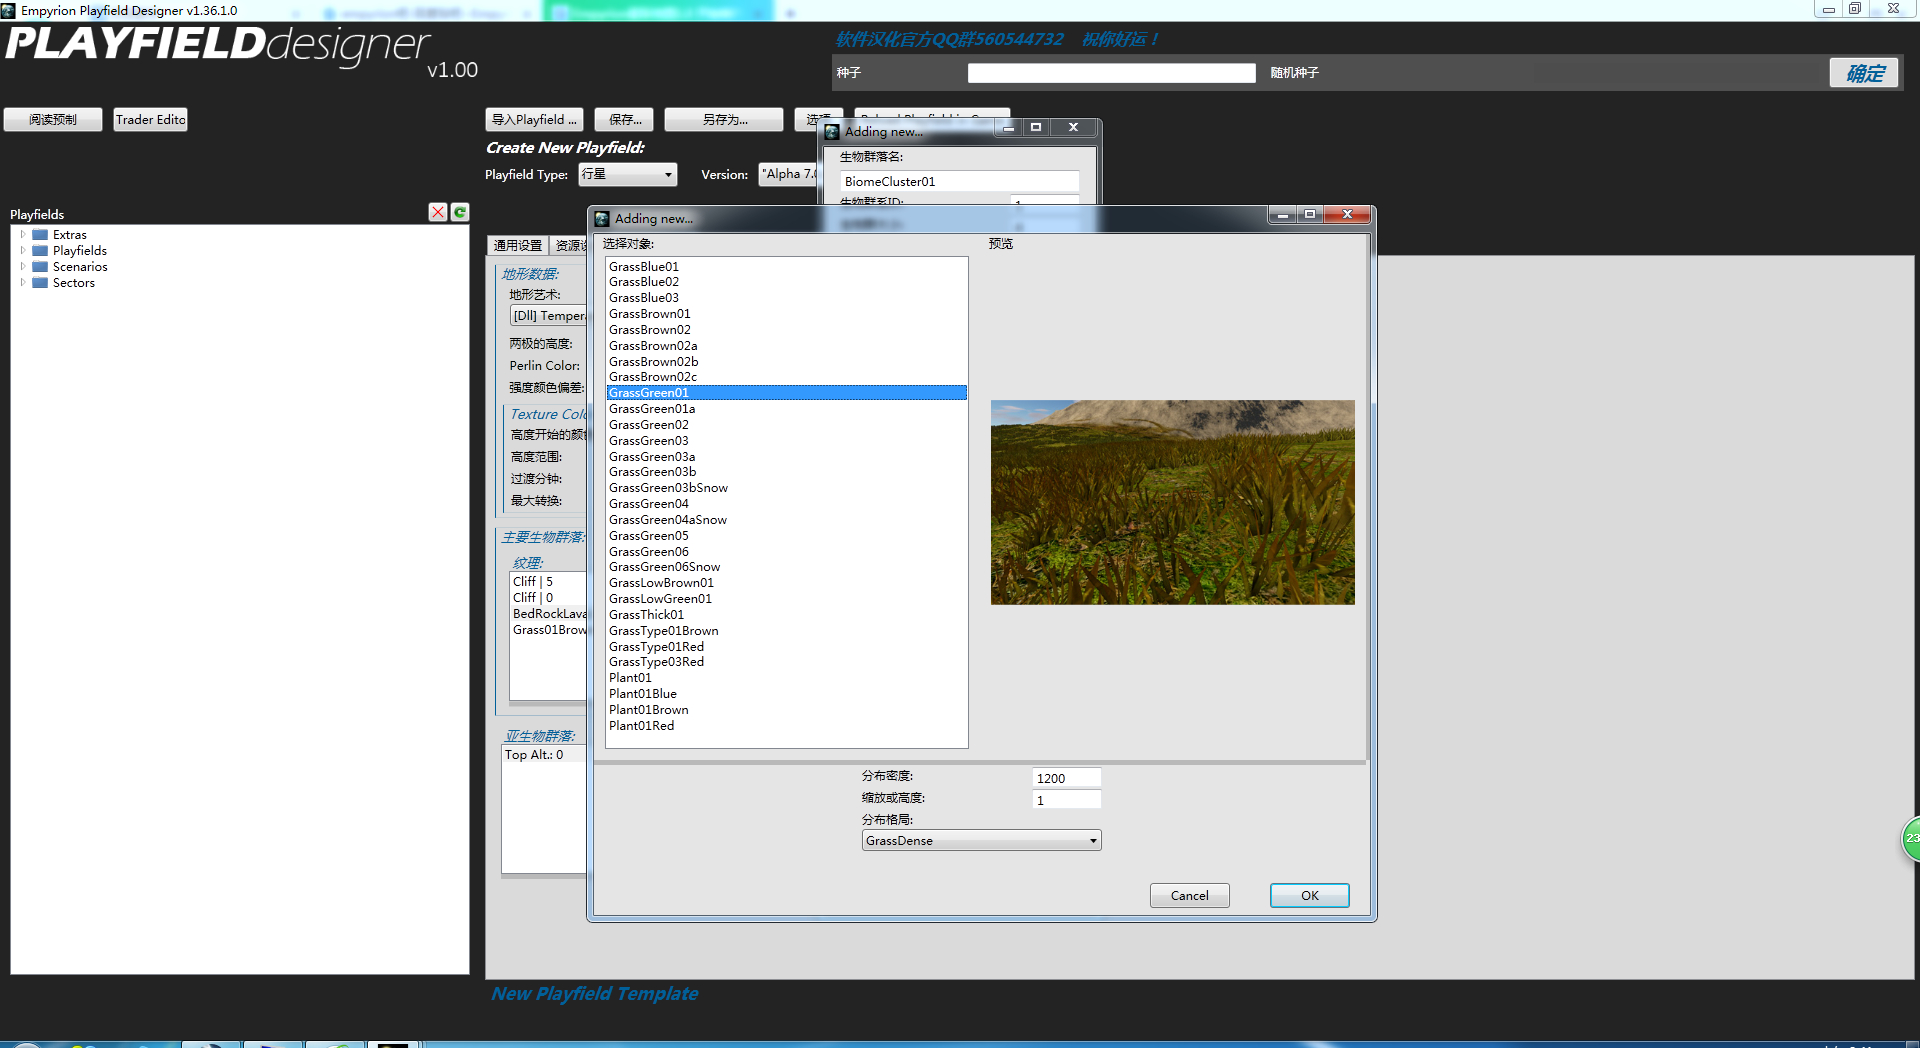This screenshot has width=1920, height=1048.
Task: Select GrassGreen01a in the object list
Action: pyautogui.click(x=786, y=409)
